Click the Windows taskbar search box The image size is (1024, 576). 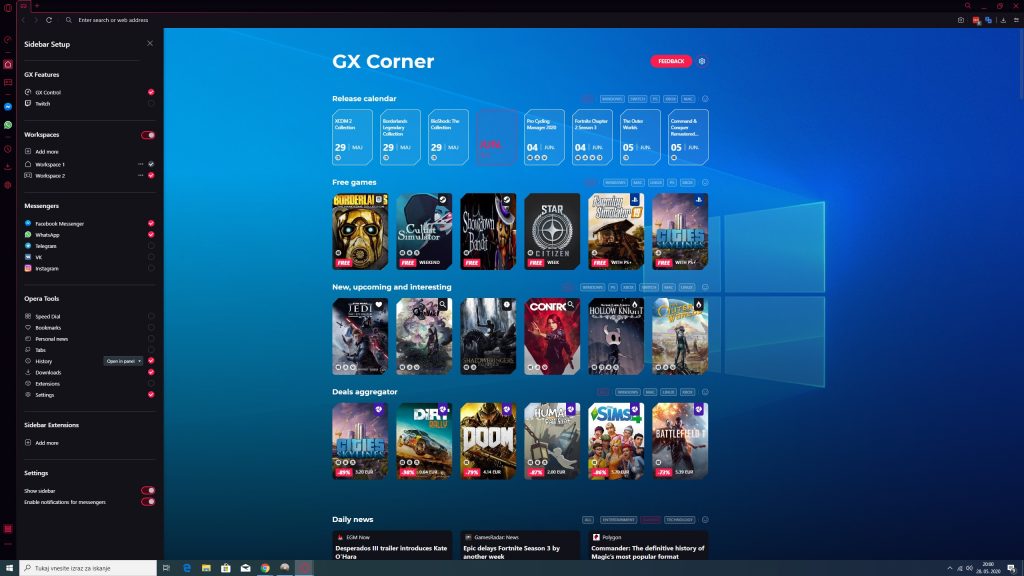88,568
